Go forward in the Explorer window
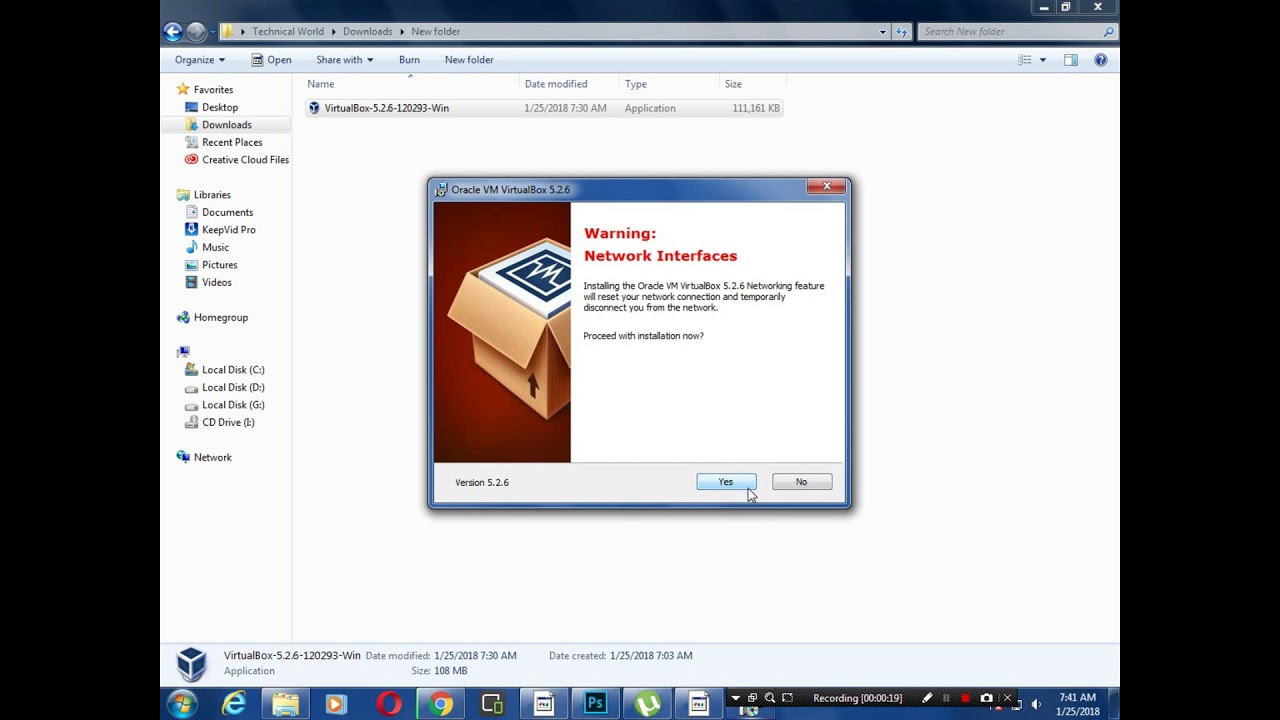This screenshot has height=720, width=1280. (x=196, y=31)
